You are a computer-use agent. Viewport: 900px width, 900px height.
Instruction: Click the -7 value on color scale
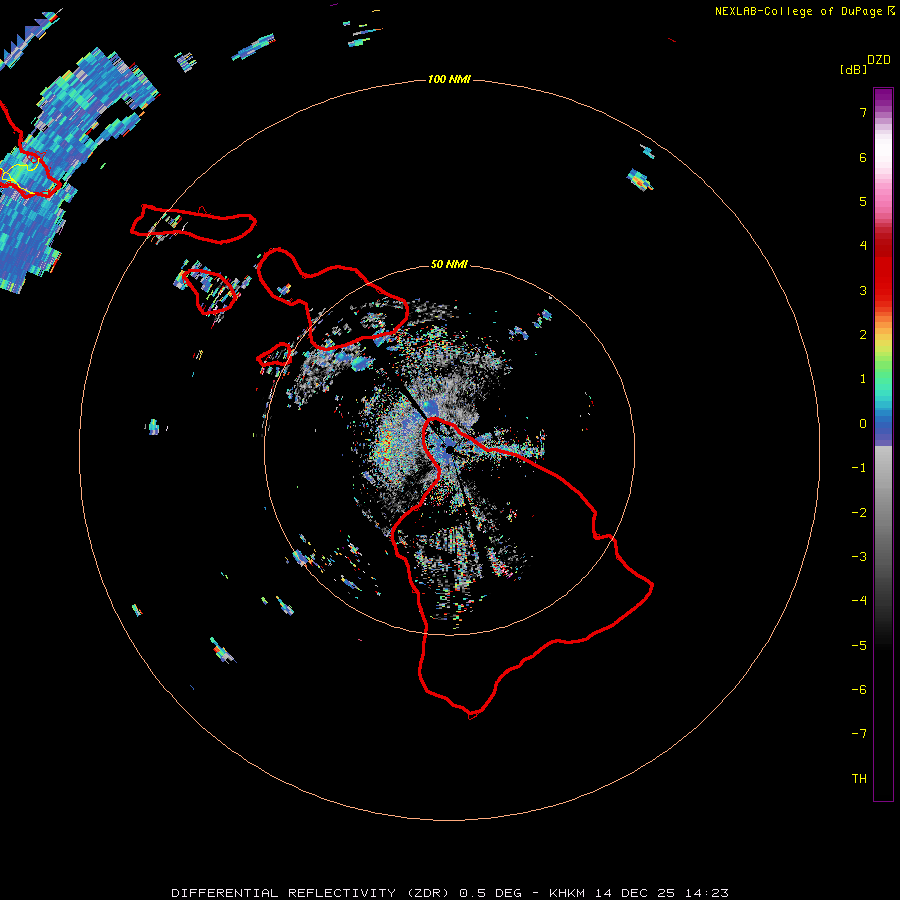(x=859, y=734)
